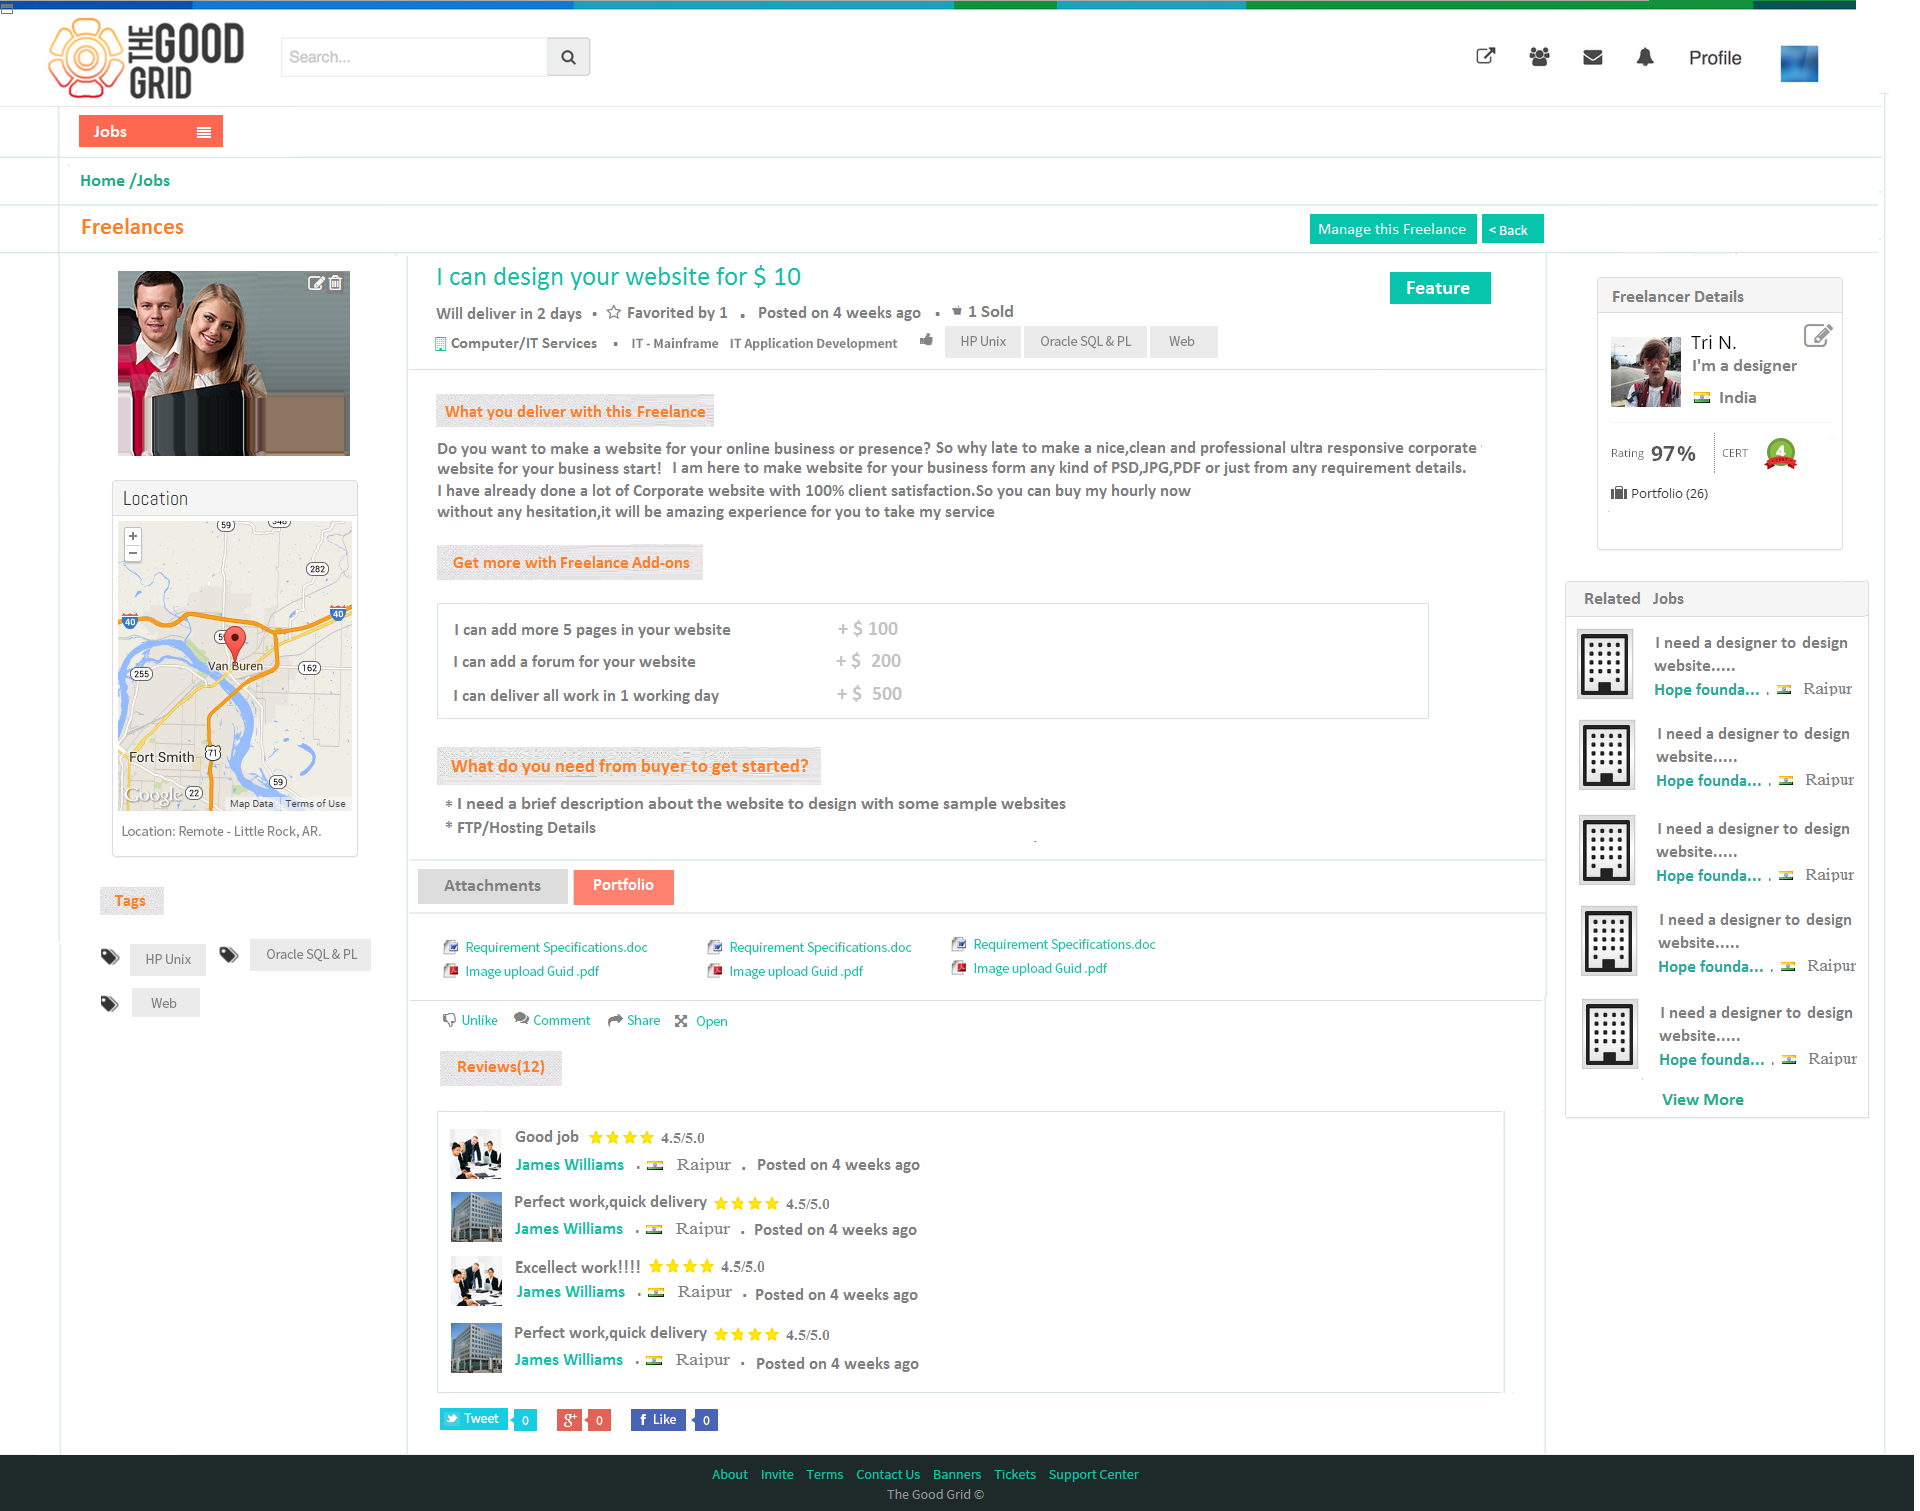Image resolution: width=1920 pixels, height=1511 pixels.
Task: Click The Good Grid logo
Action: coord(146,59)
